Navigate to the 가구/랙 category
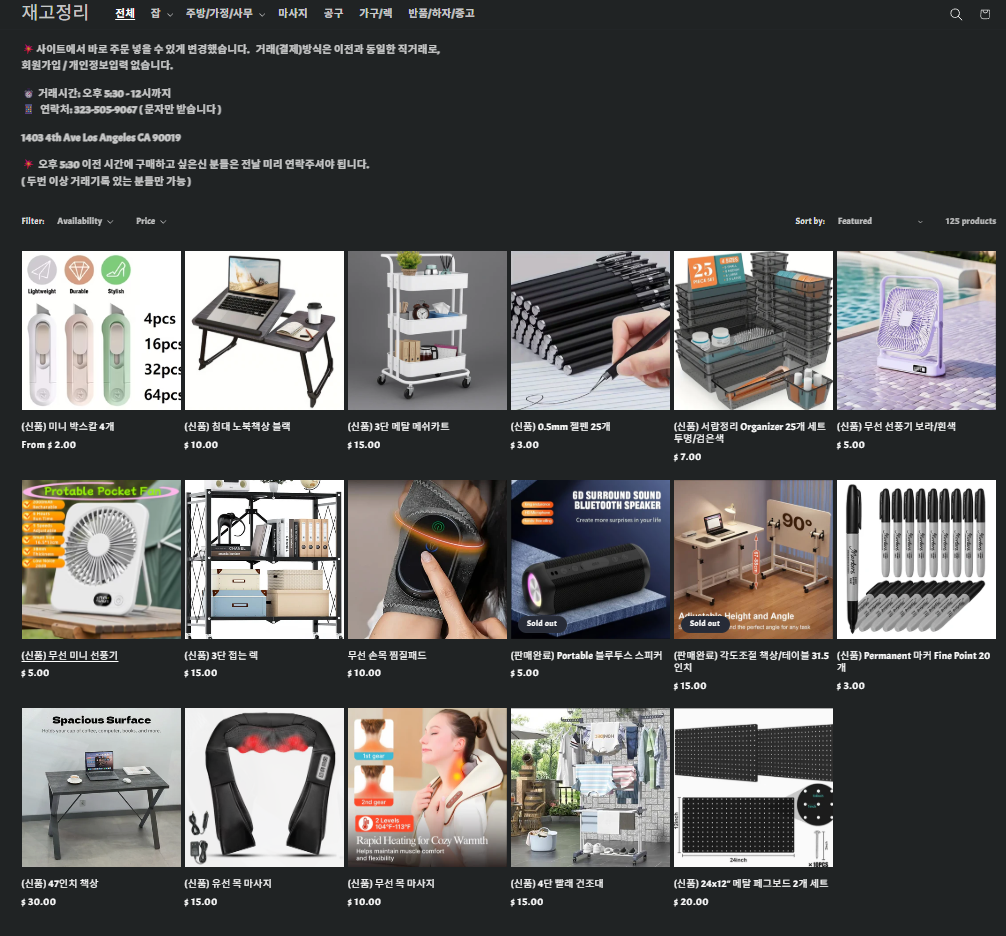 tap(375, 14)
